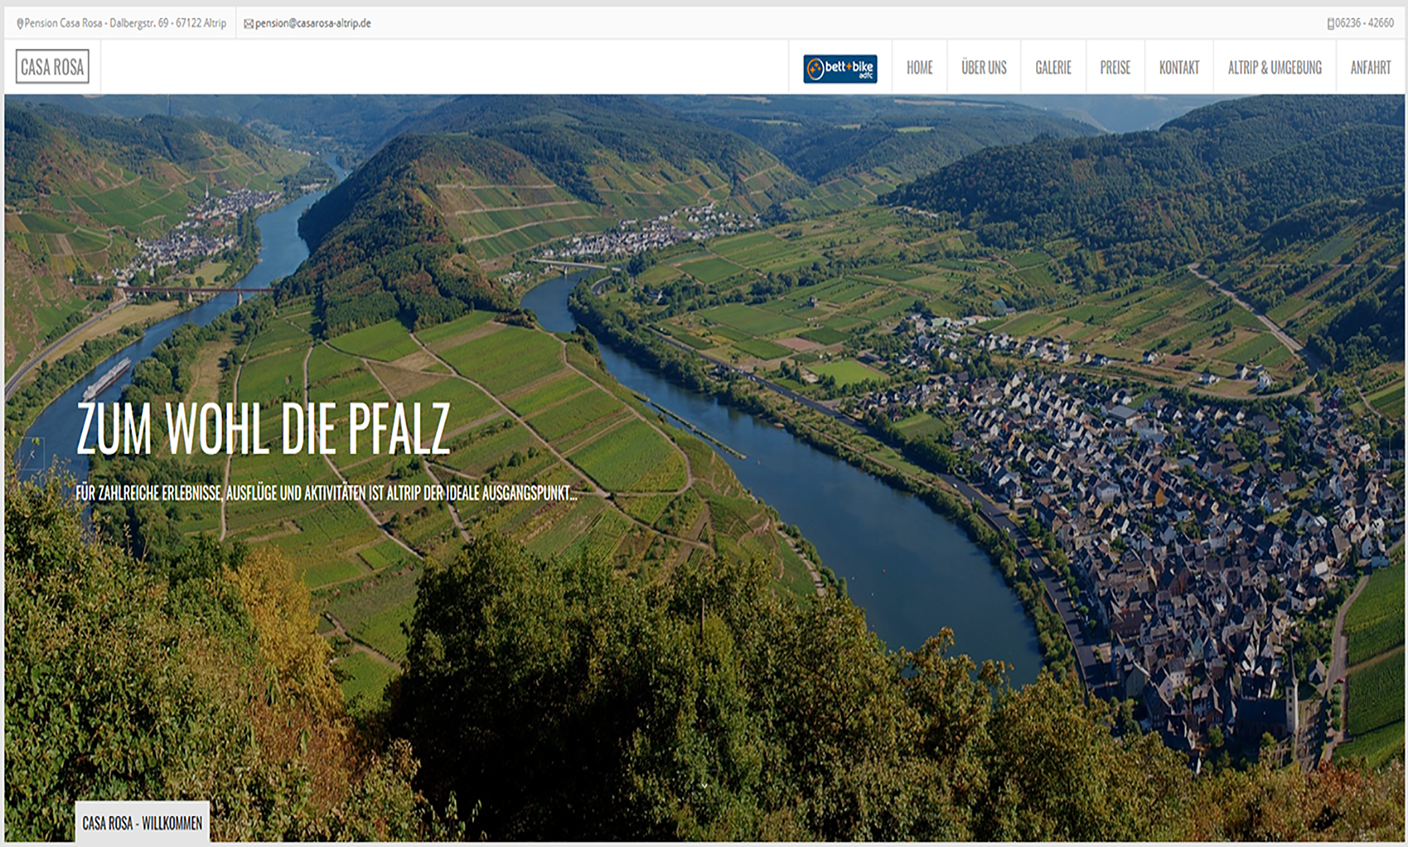Click the envelope icon beside the email

tap(249, 23)
